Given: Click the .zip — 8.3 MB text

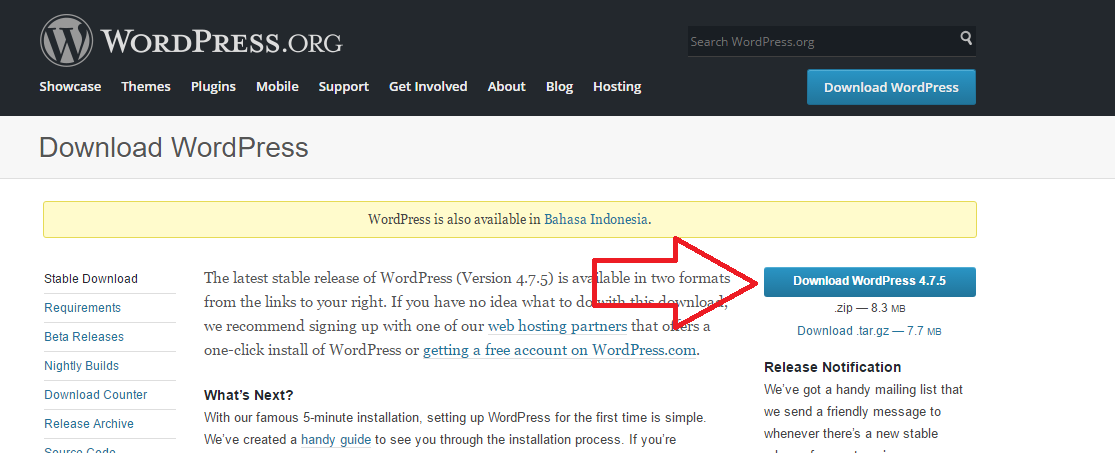Looking at the screenshot, I should pyautogui.click(x=870, y=309).
